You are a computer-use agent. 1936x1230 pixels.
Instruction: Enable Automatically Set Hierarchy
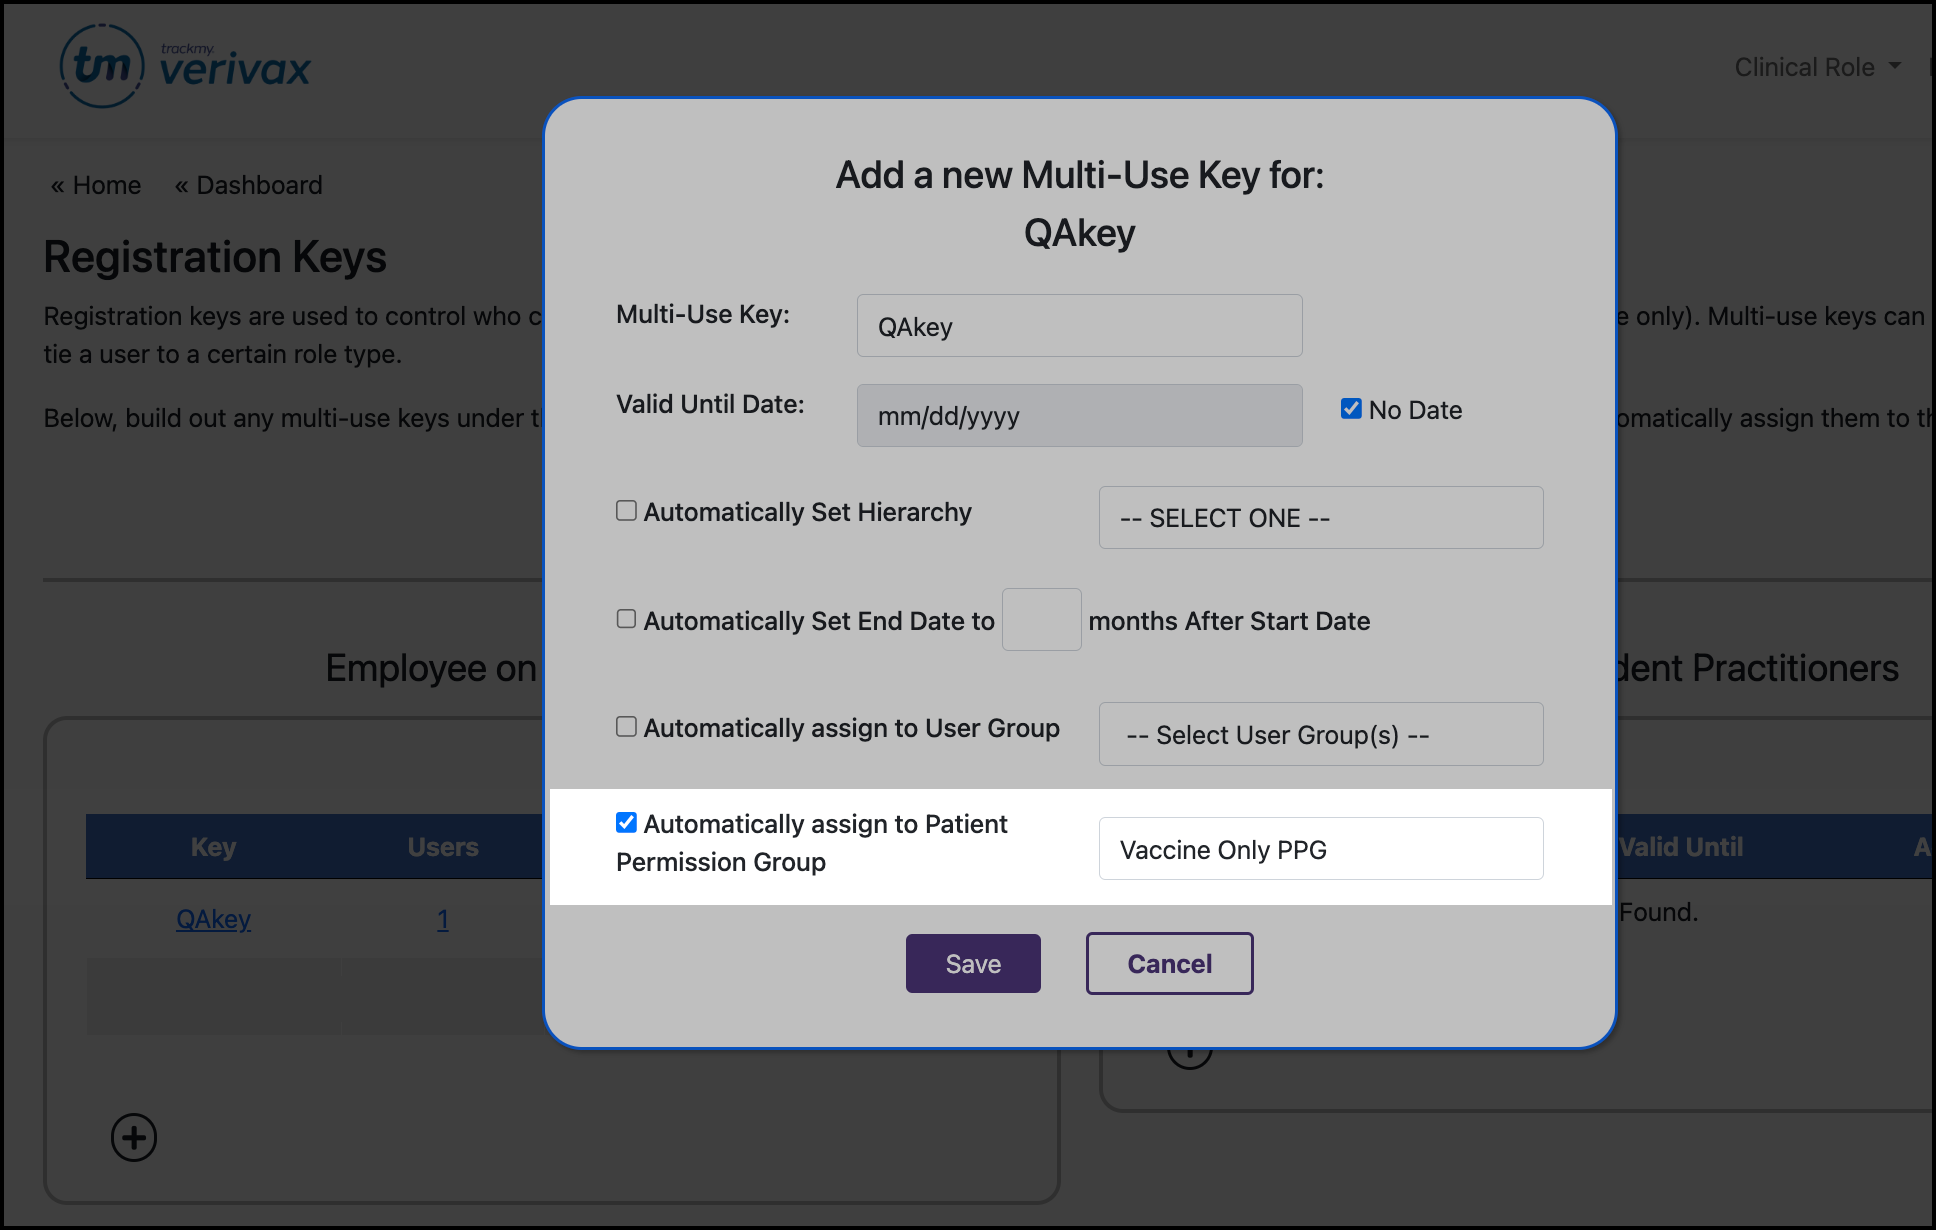click(626, 510)
